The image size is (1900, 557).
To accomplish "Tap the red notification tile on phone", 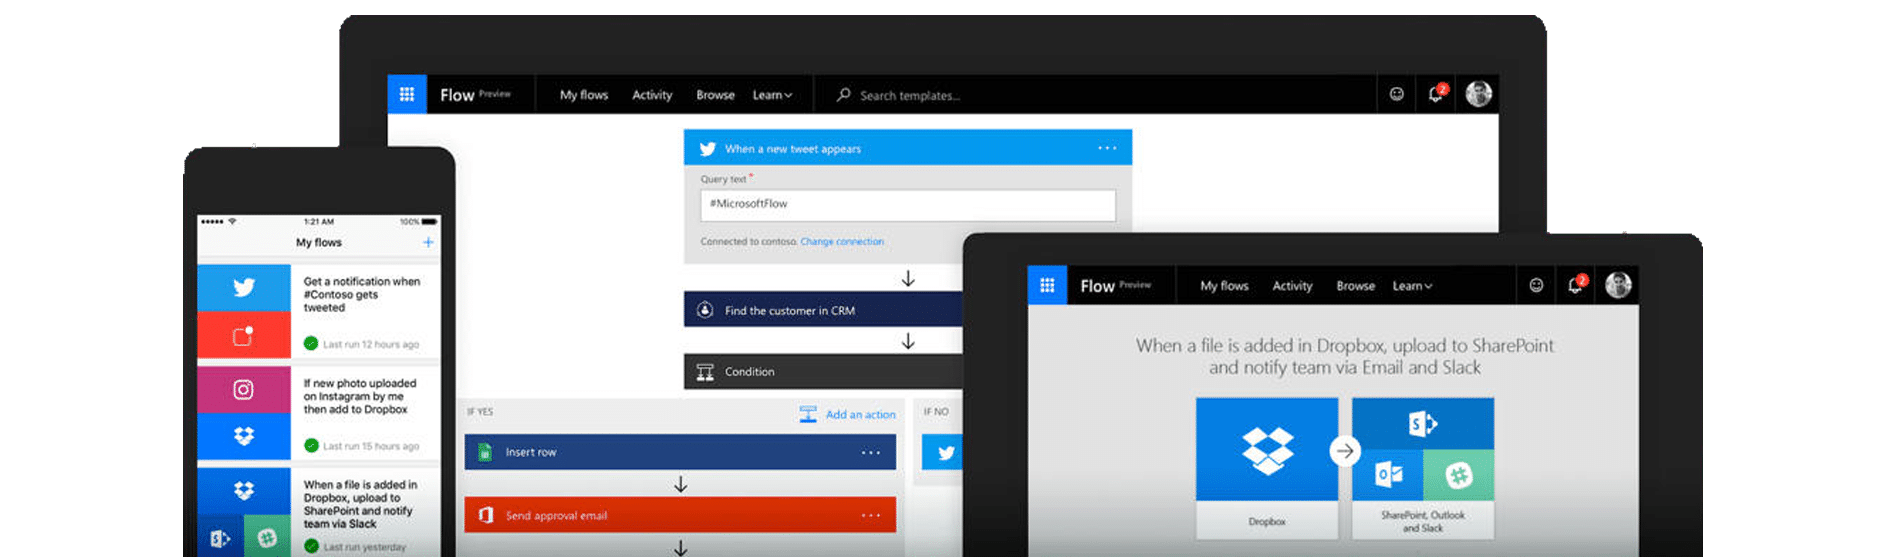I will (x=244, y=334).
